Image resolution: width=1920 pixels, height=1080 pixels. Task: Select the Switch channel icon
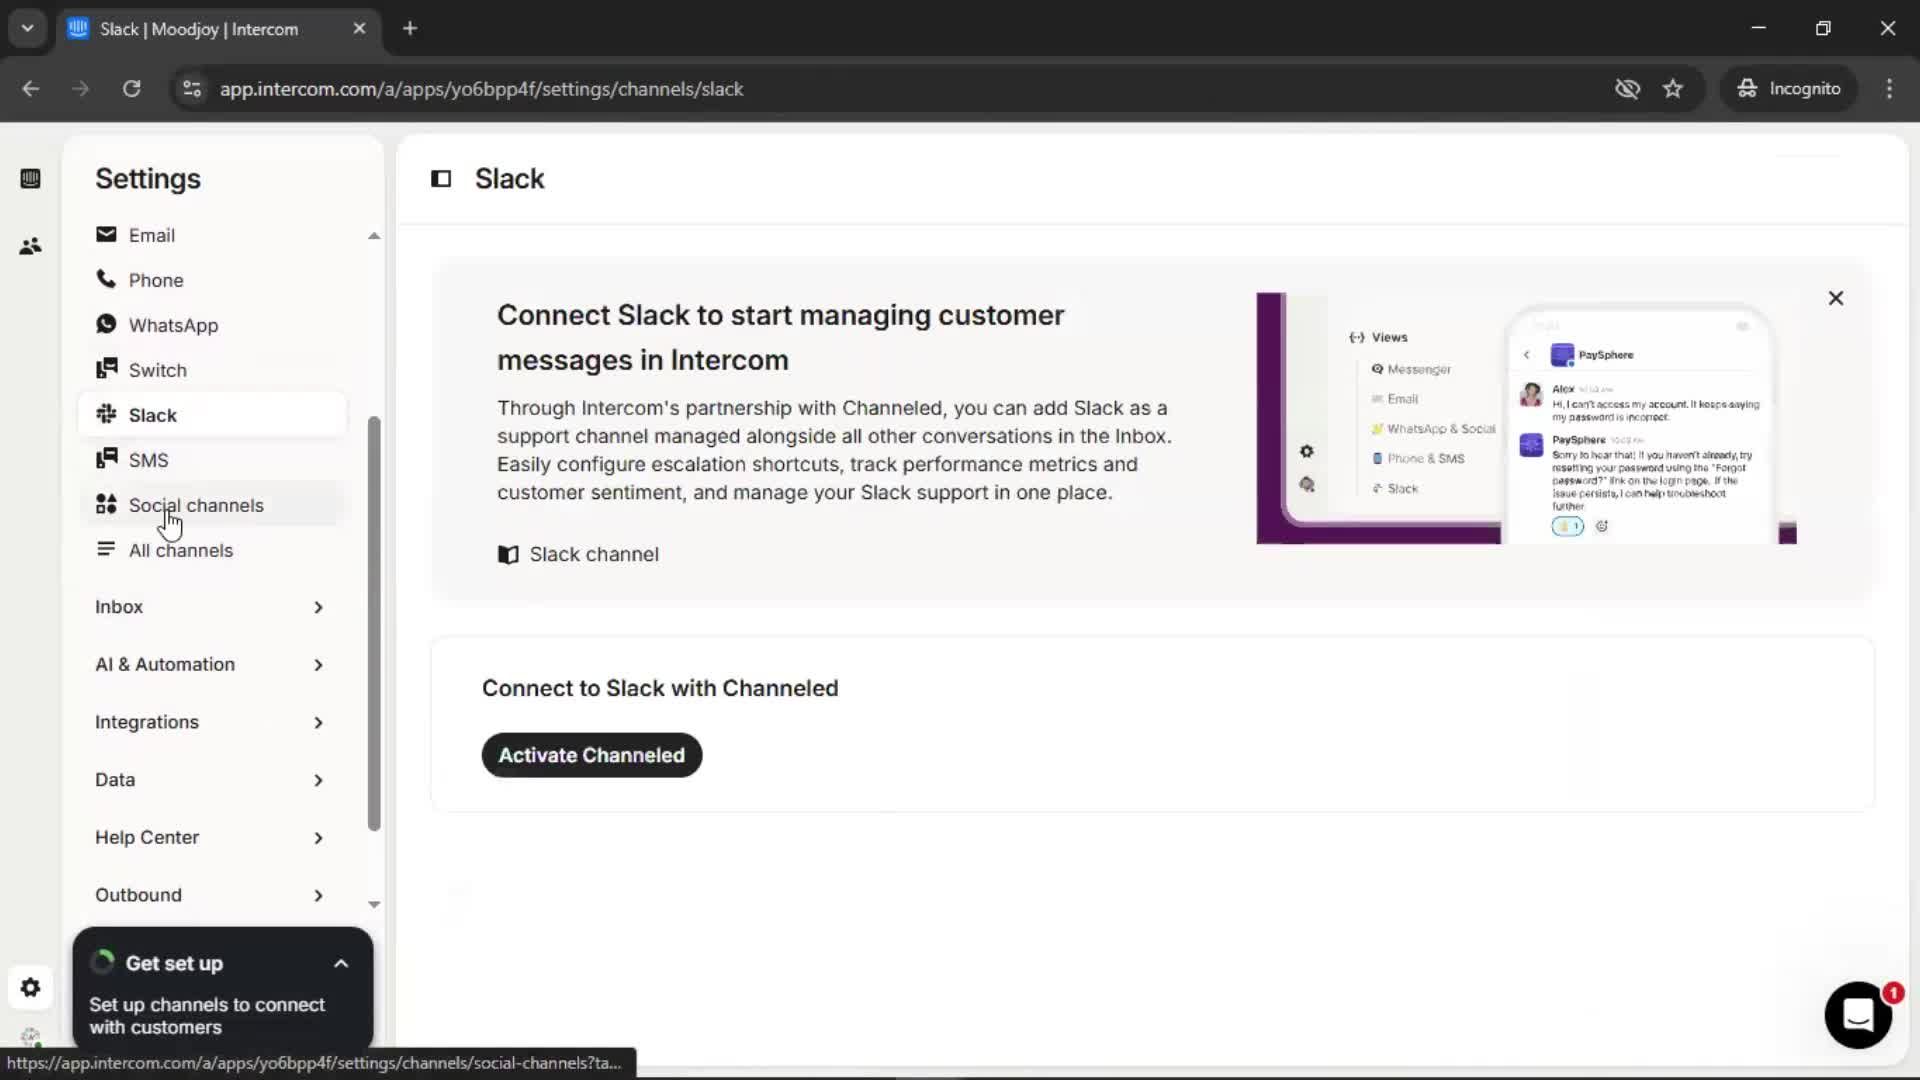pos(106,369)
